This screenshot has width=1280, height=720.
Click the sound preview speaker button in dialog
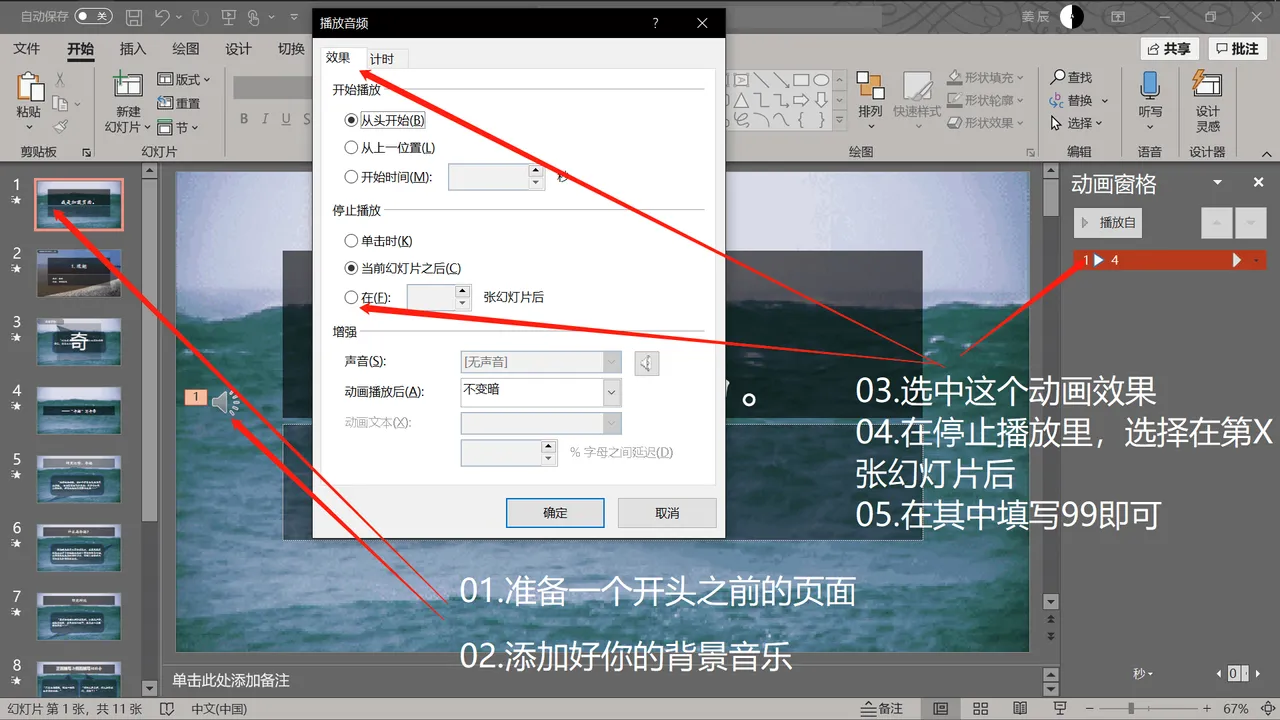point(647,363)
